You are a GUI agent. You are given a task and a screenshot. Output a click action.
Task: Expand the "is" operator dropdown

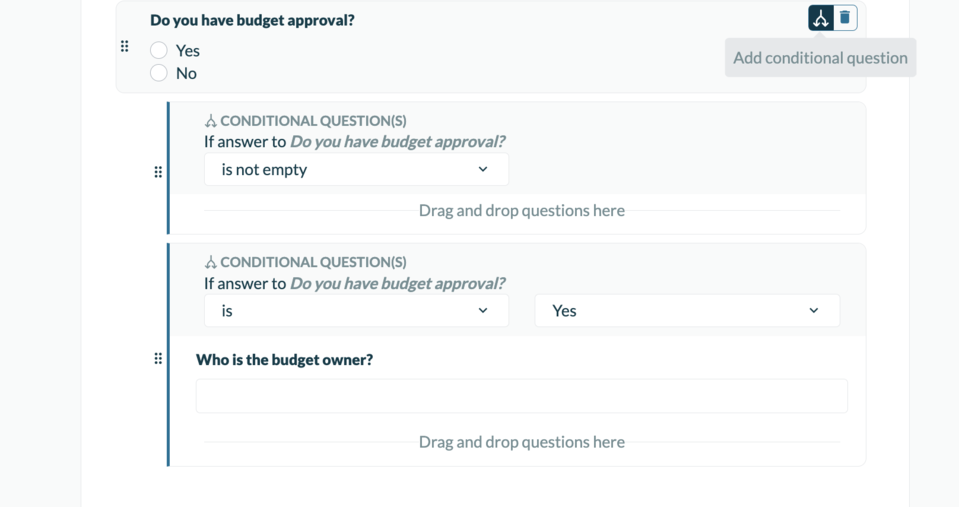(x=356, y=311)
